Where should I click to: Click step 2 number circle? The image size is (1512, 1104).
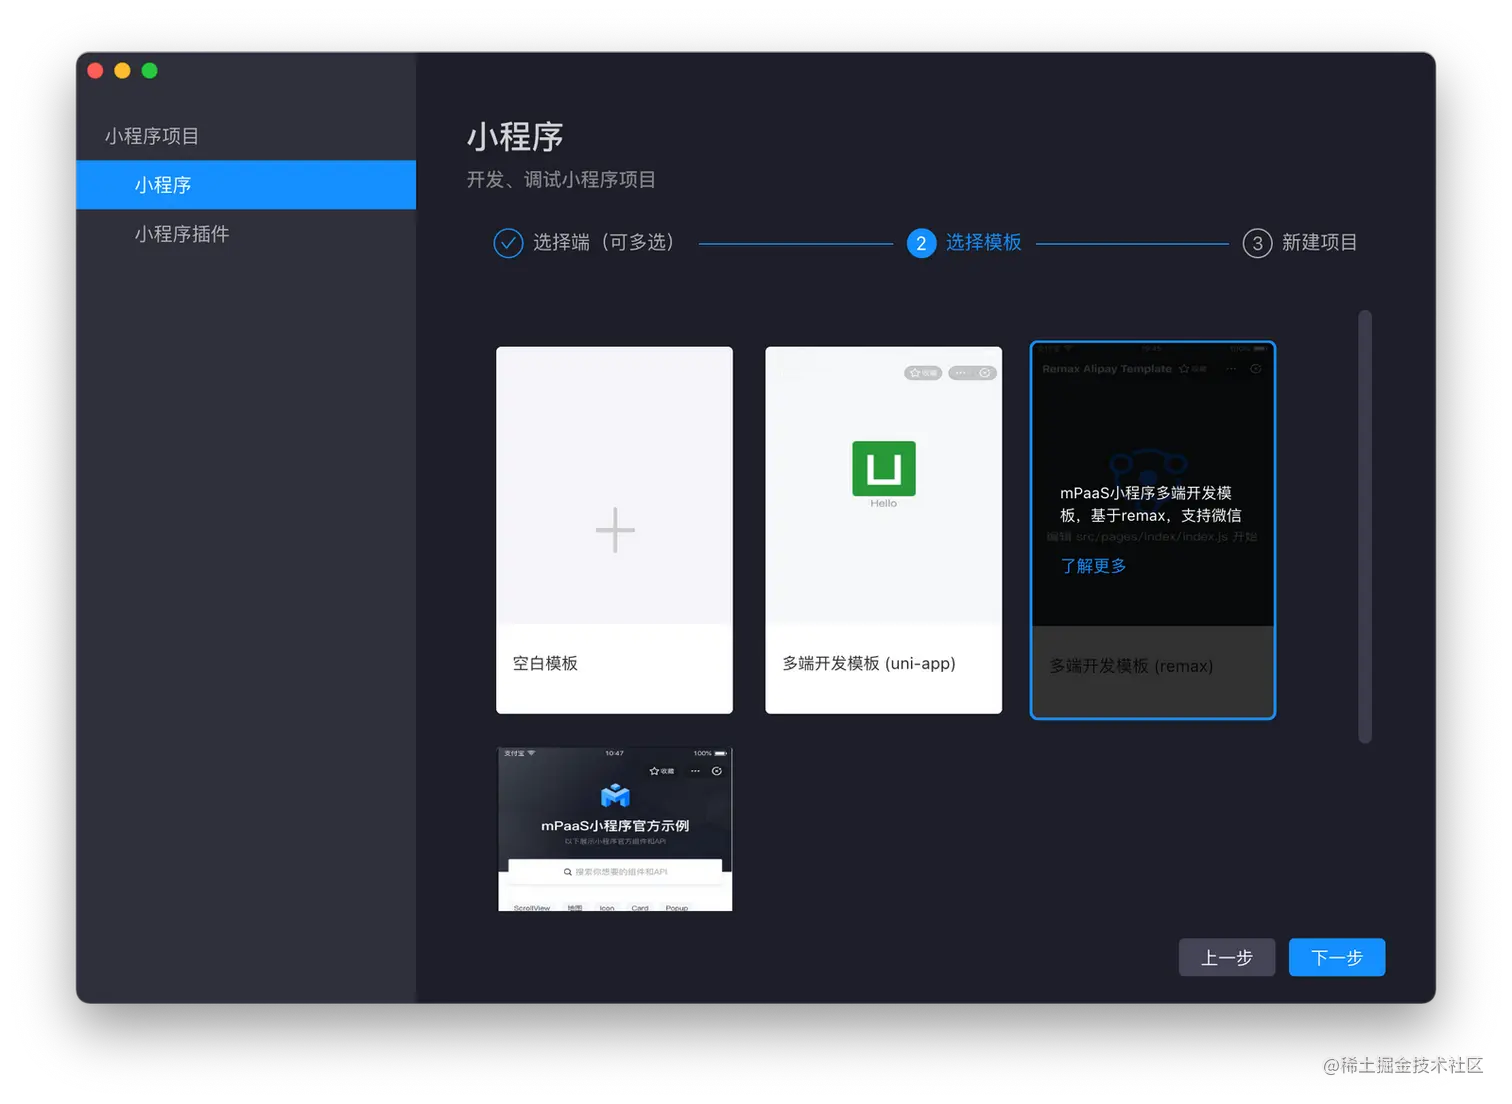(921, 243)
